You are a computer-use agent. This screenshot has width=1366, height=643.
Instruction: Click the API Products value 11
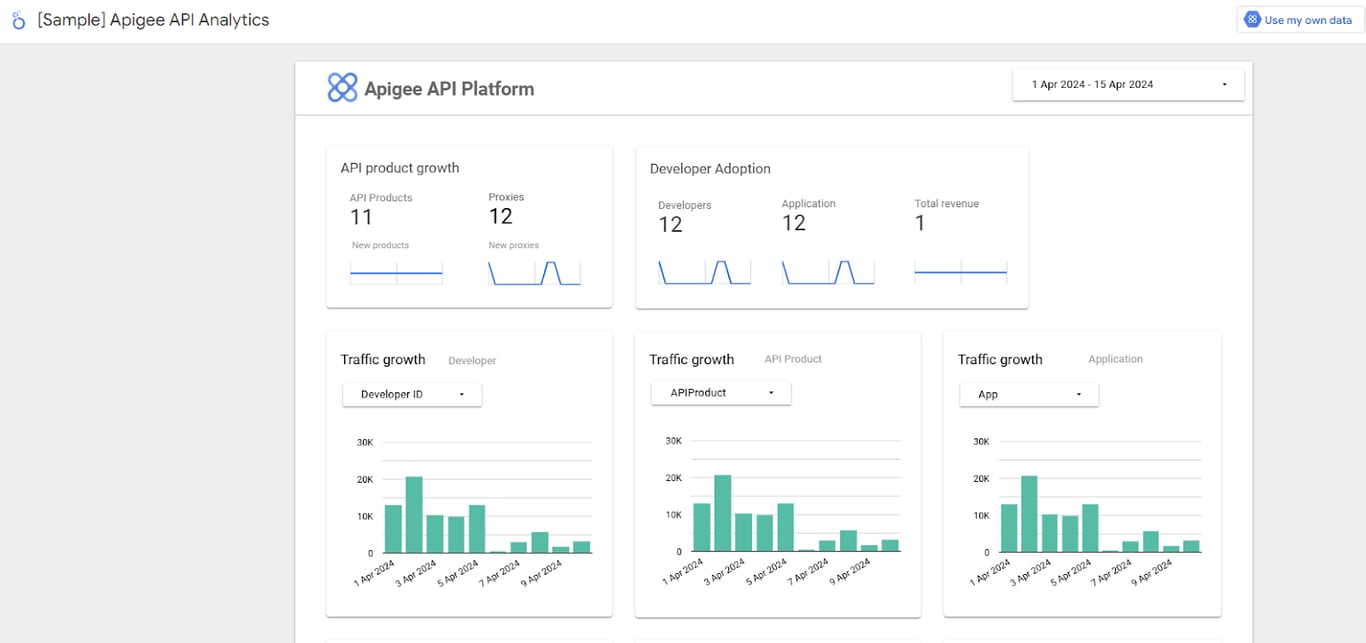point(361,217)
